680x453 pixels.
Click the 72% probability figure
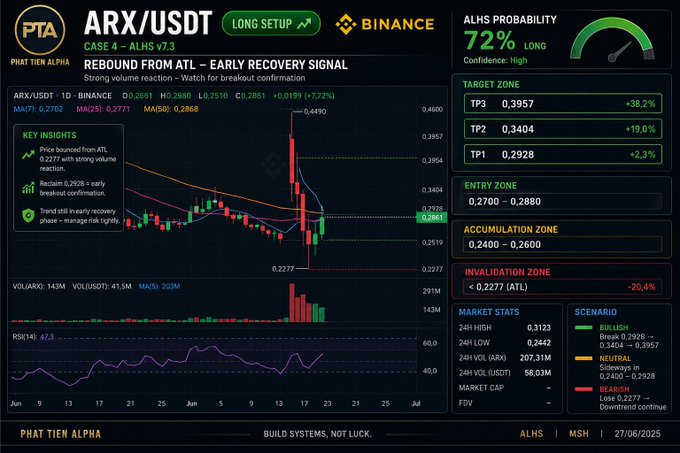click(x=490, y=40)
